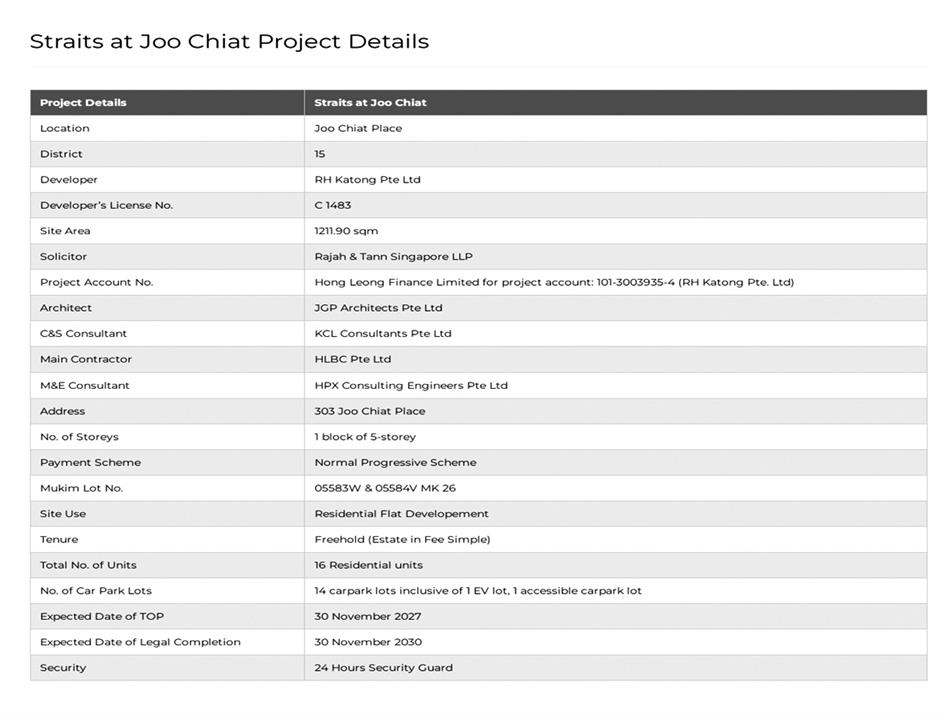
Task: Select 'JGP Architects Pte Ltd' architect cell
Action: (x=378, y=308)
